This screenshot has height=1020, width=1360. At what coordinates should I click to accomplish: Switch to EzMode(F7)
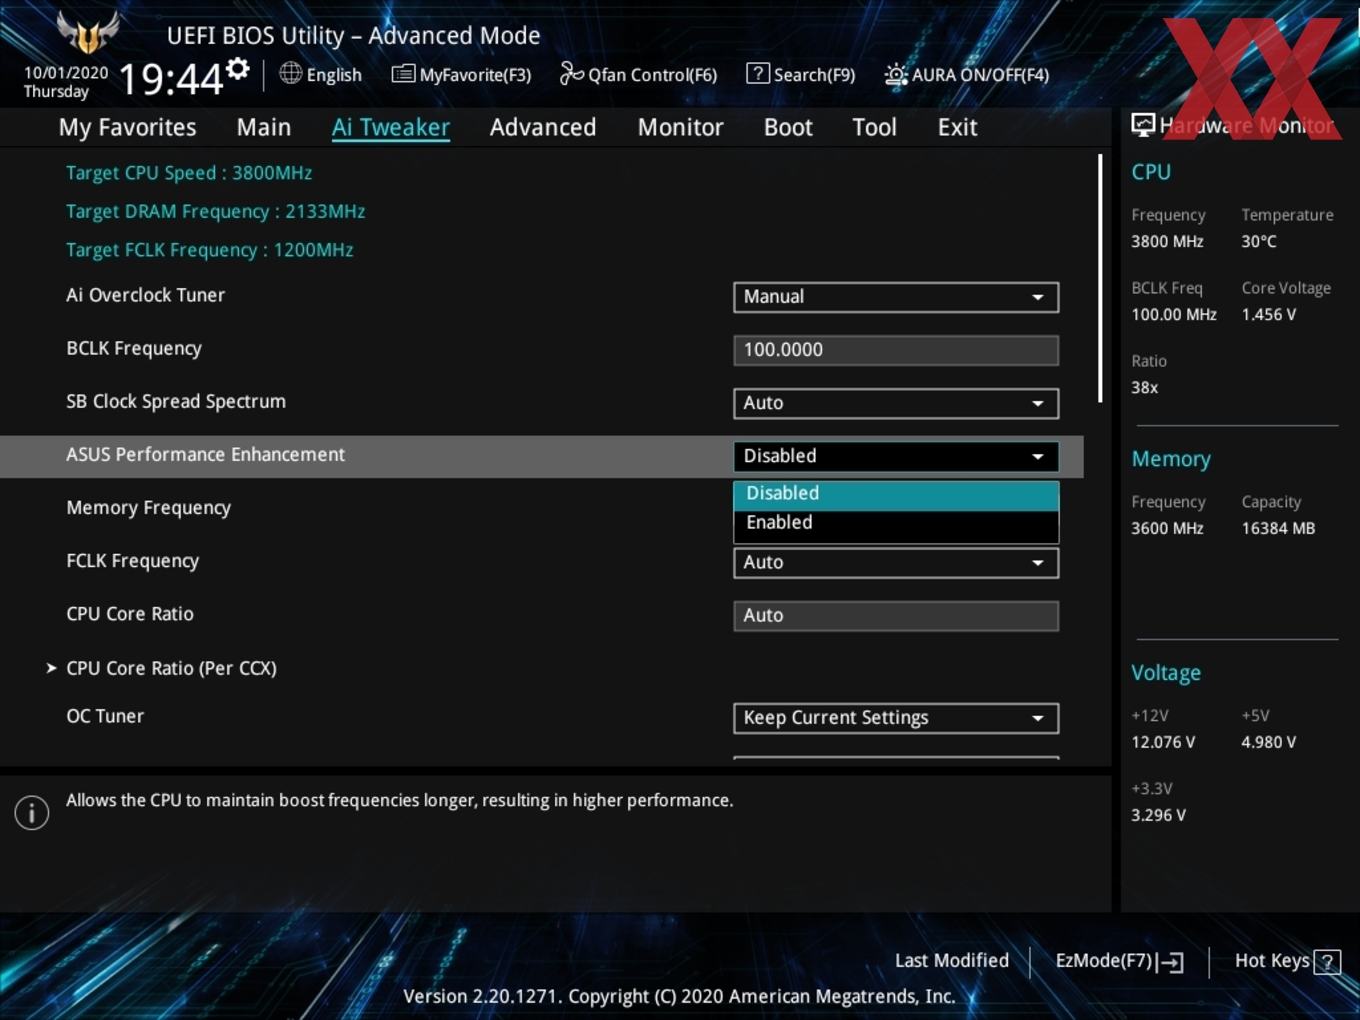coord(1119,961)
